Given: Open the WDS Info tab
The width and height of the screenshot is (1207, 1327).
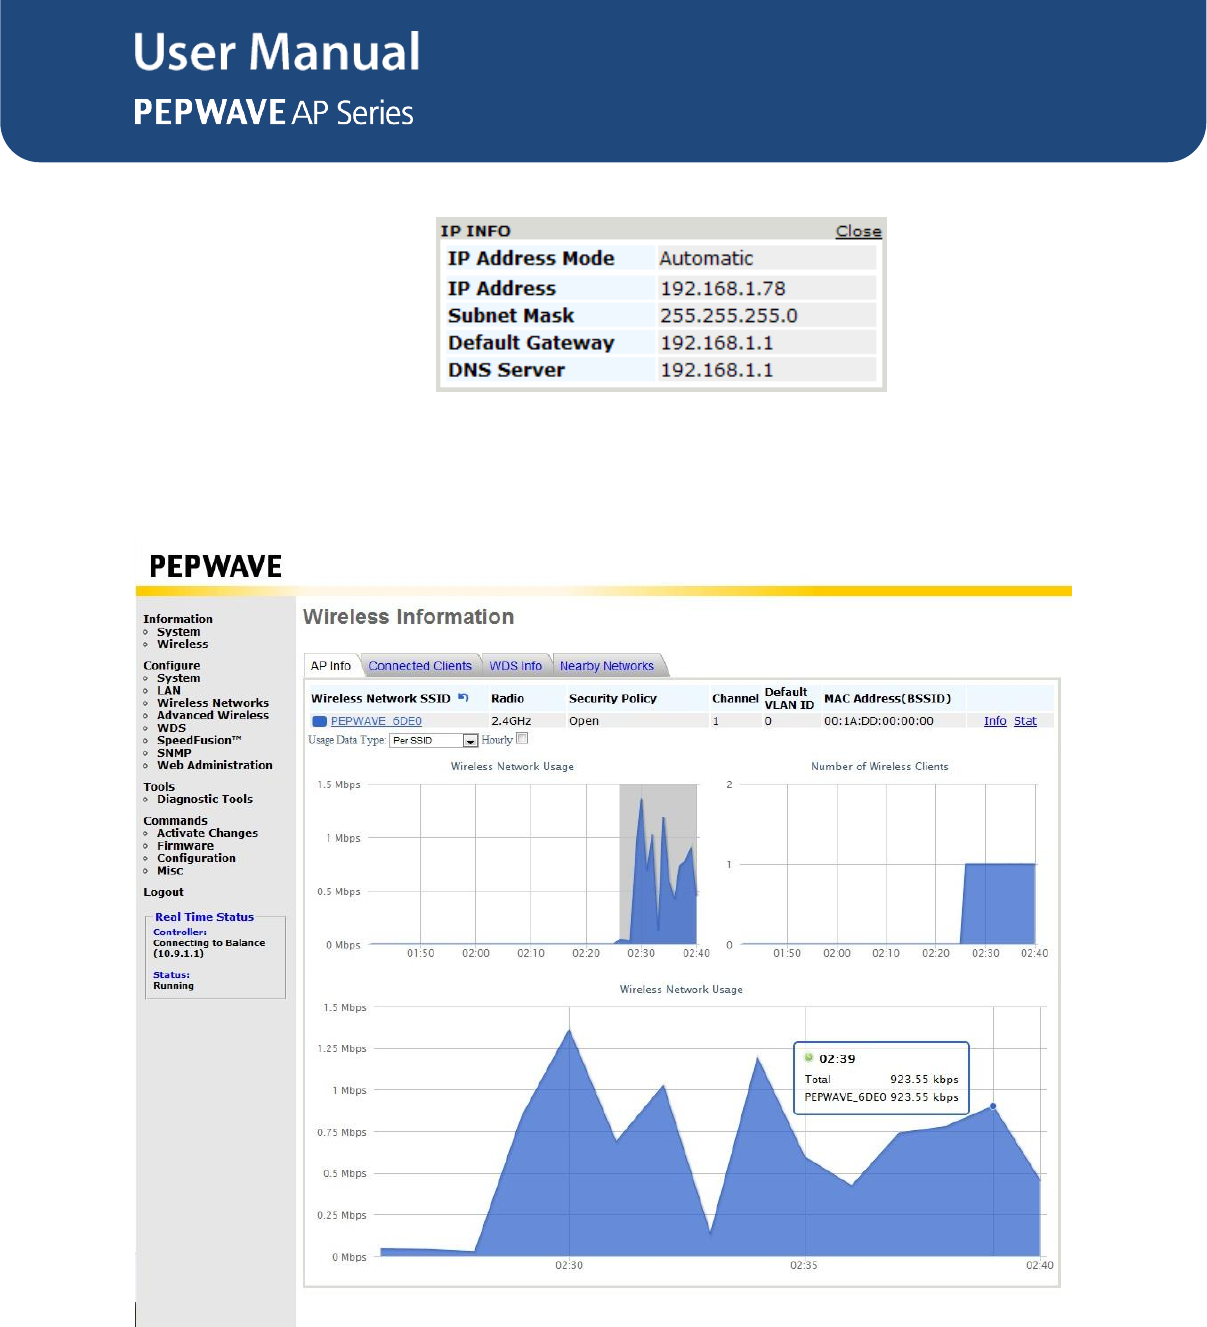Looking at the screenshot, I should click(x=516, y=666).
